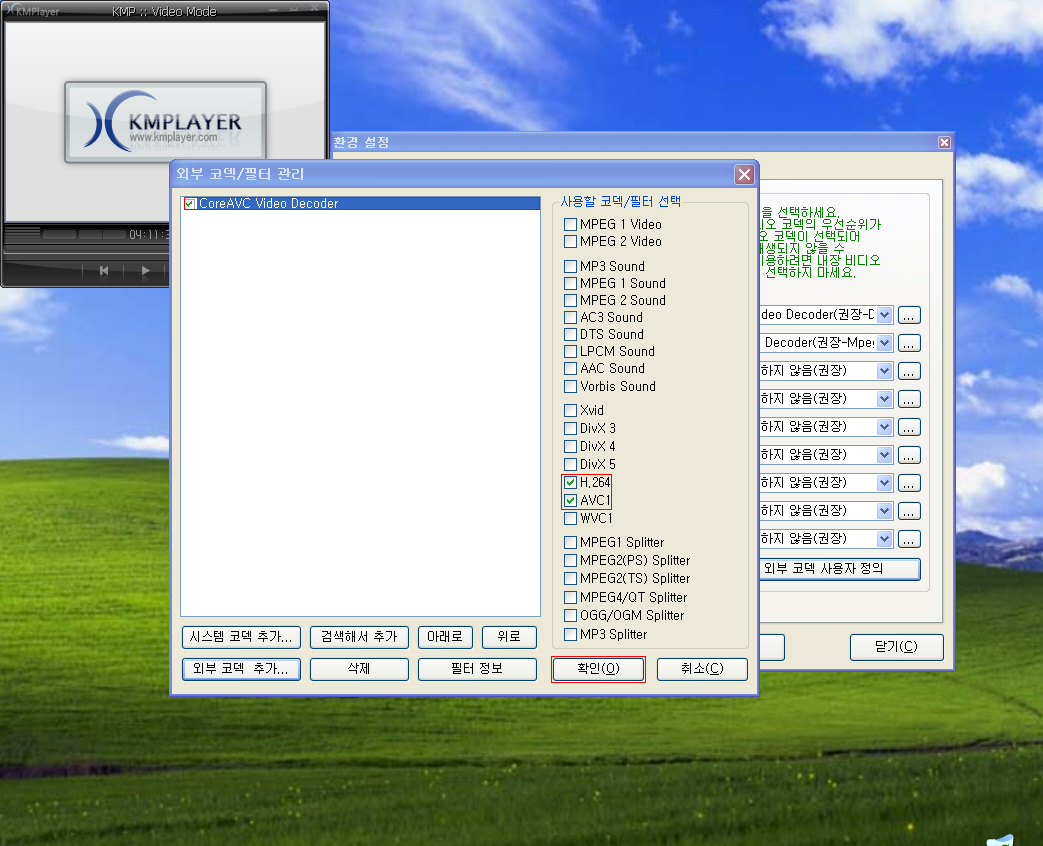The width and height of the screenshot is (1043, 846).
Task: Enable the OGG/OGM Splitter checkbox
Action: (570, 615)
